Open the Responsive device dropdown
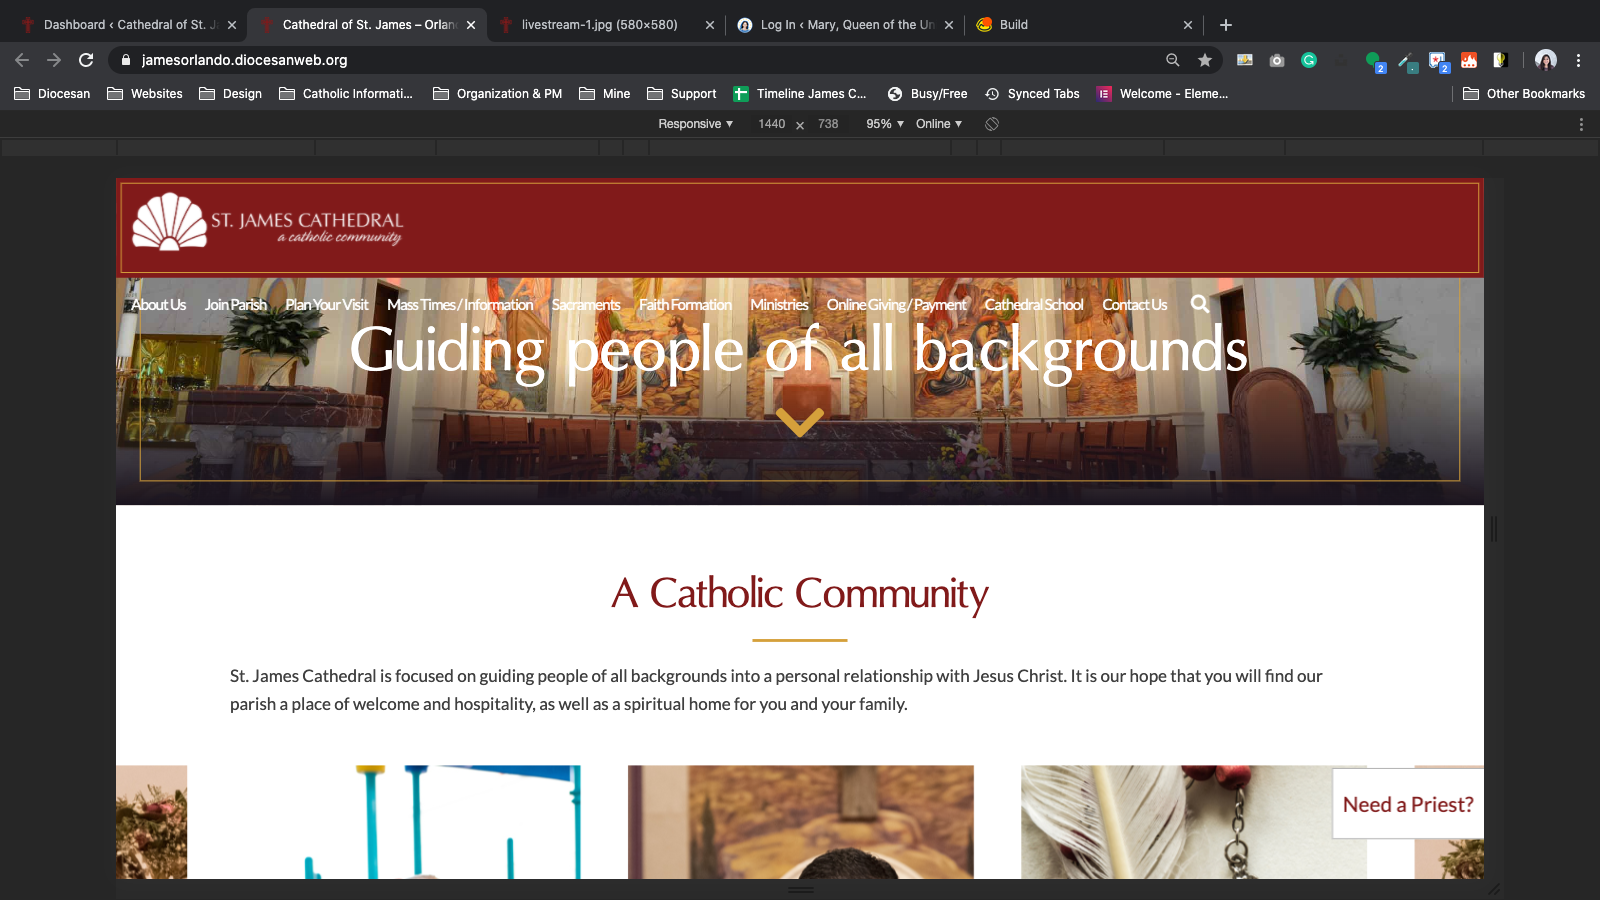 point(695,124)
